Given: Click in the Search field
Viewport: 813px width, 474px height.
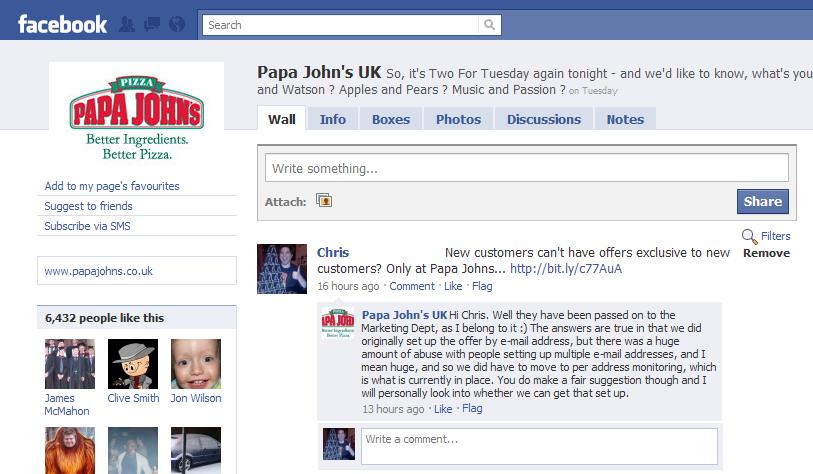Looking at the screenshot, I should click(x=341, y=25).
